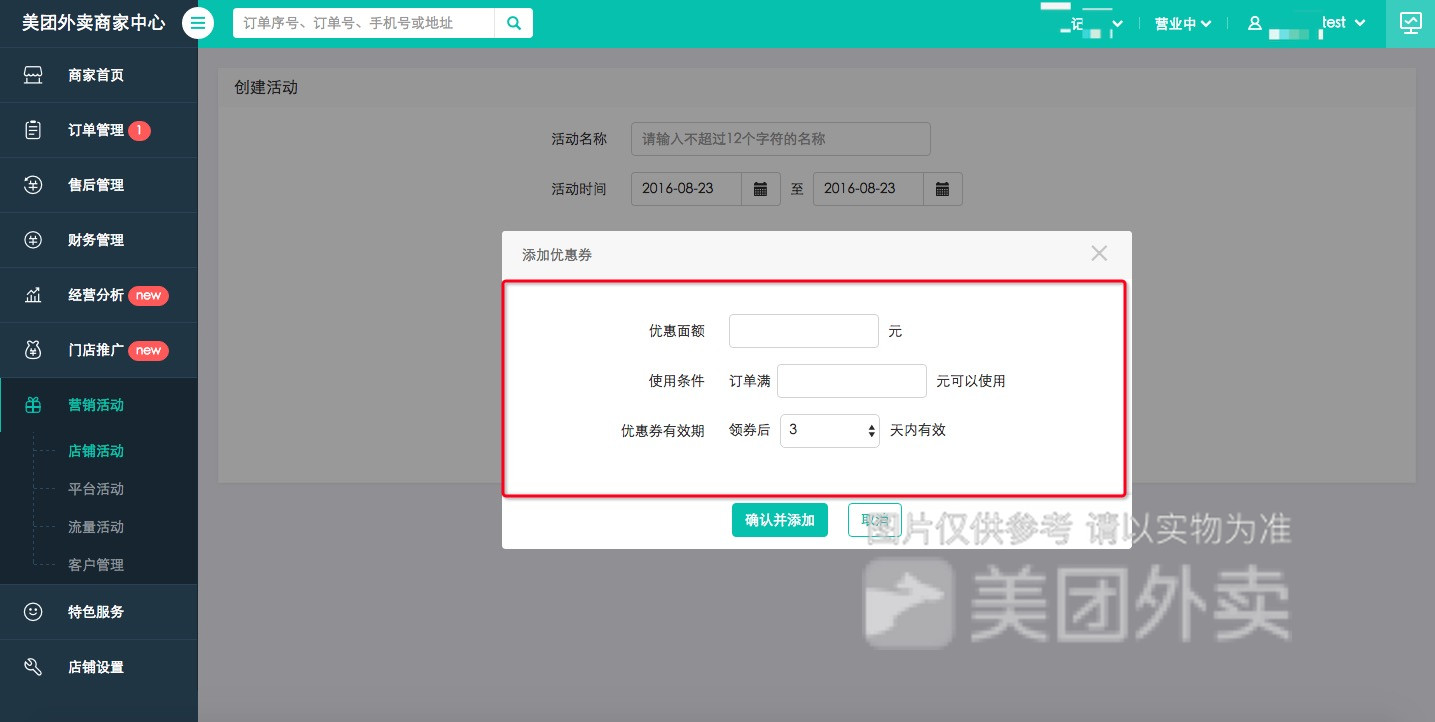Click the 订单管理 clipboard icon
Viewport: 1435px width, 722px height.
pos(33,130)
